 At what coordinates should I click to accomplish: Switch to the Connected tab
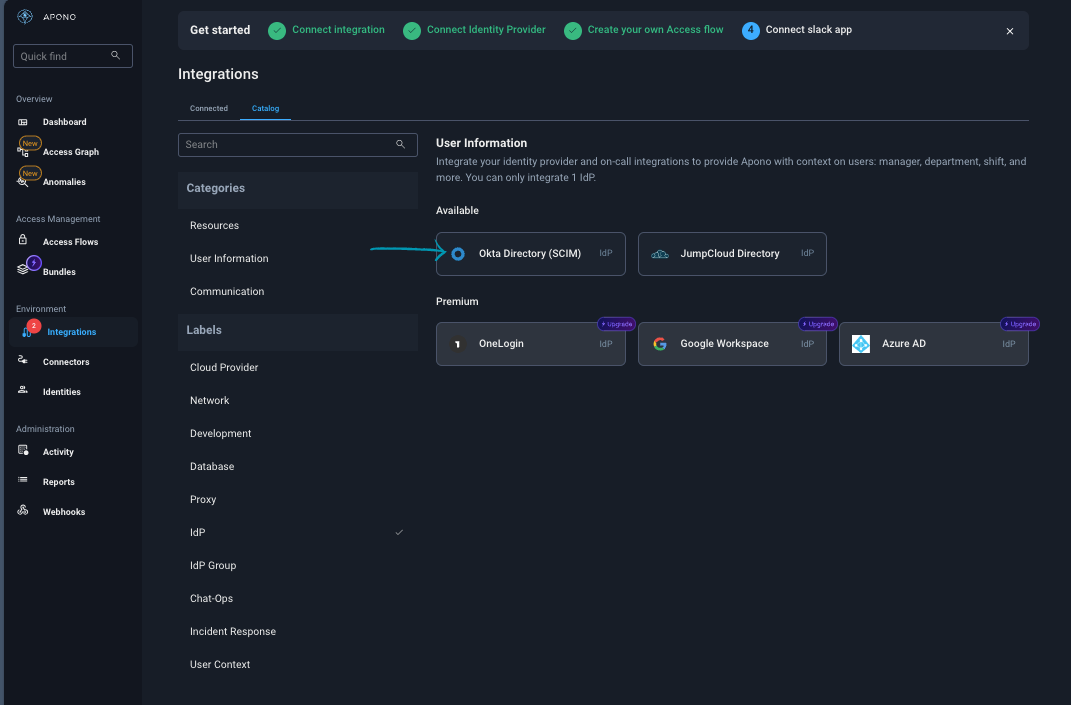pyautogui.click(x=209, y=108)
